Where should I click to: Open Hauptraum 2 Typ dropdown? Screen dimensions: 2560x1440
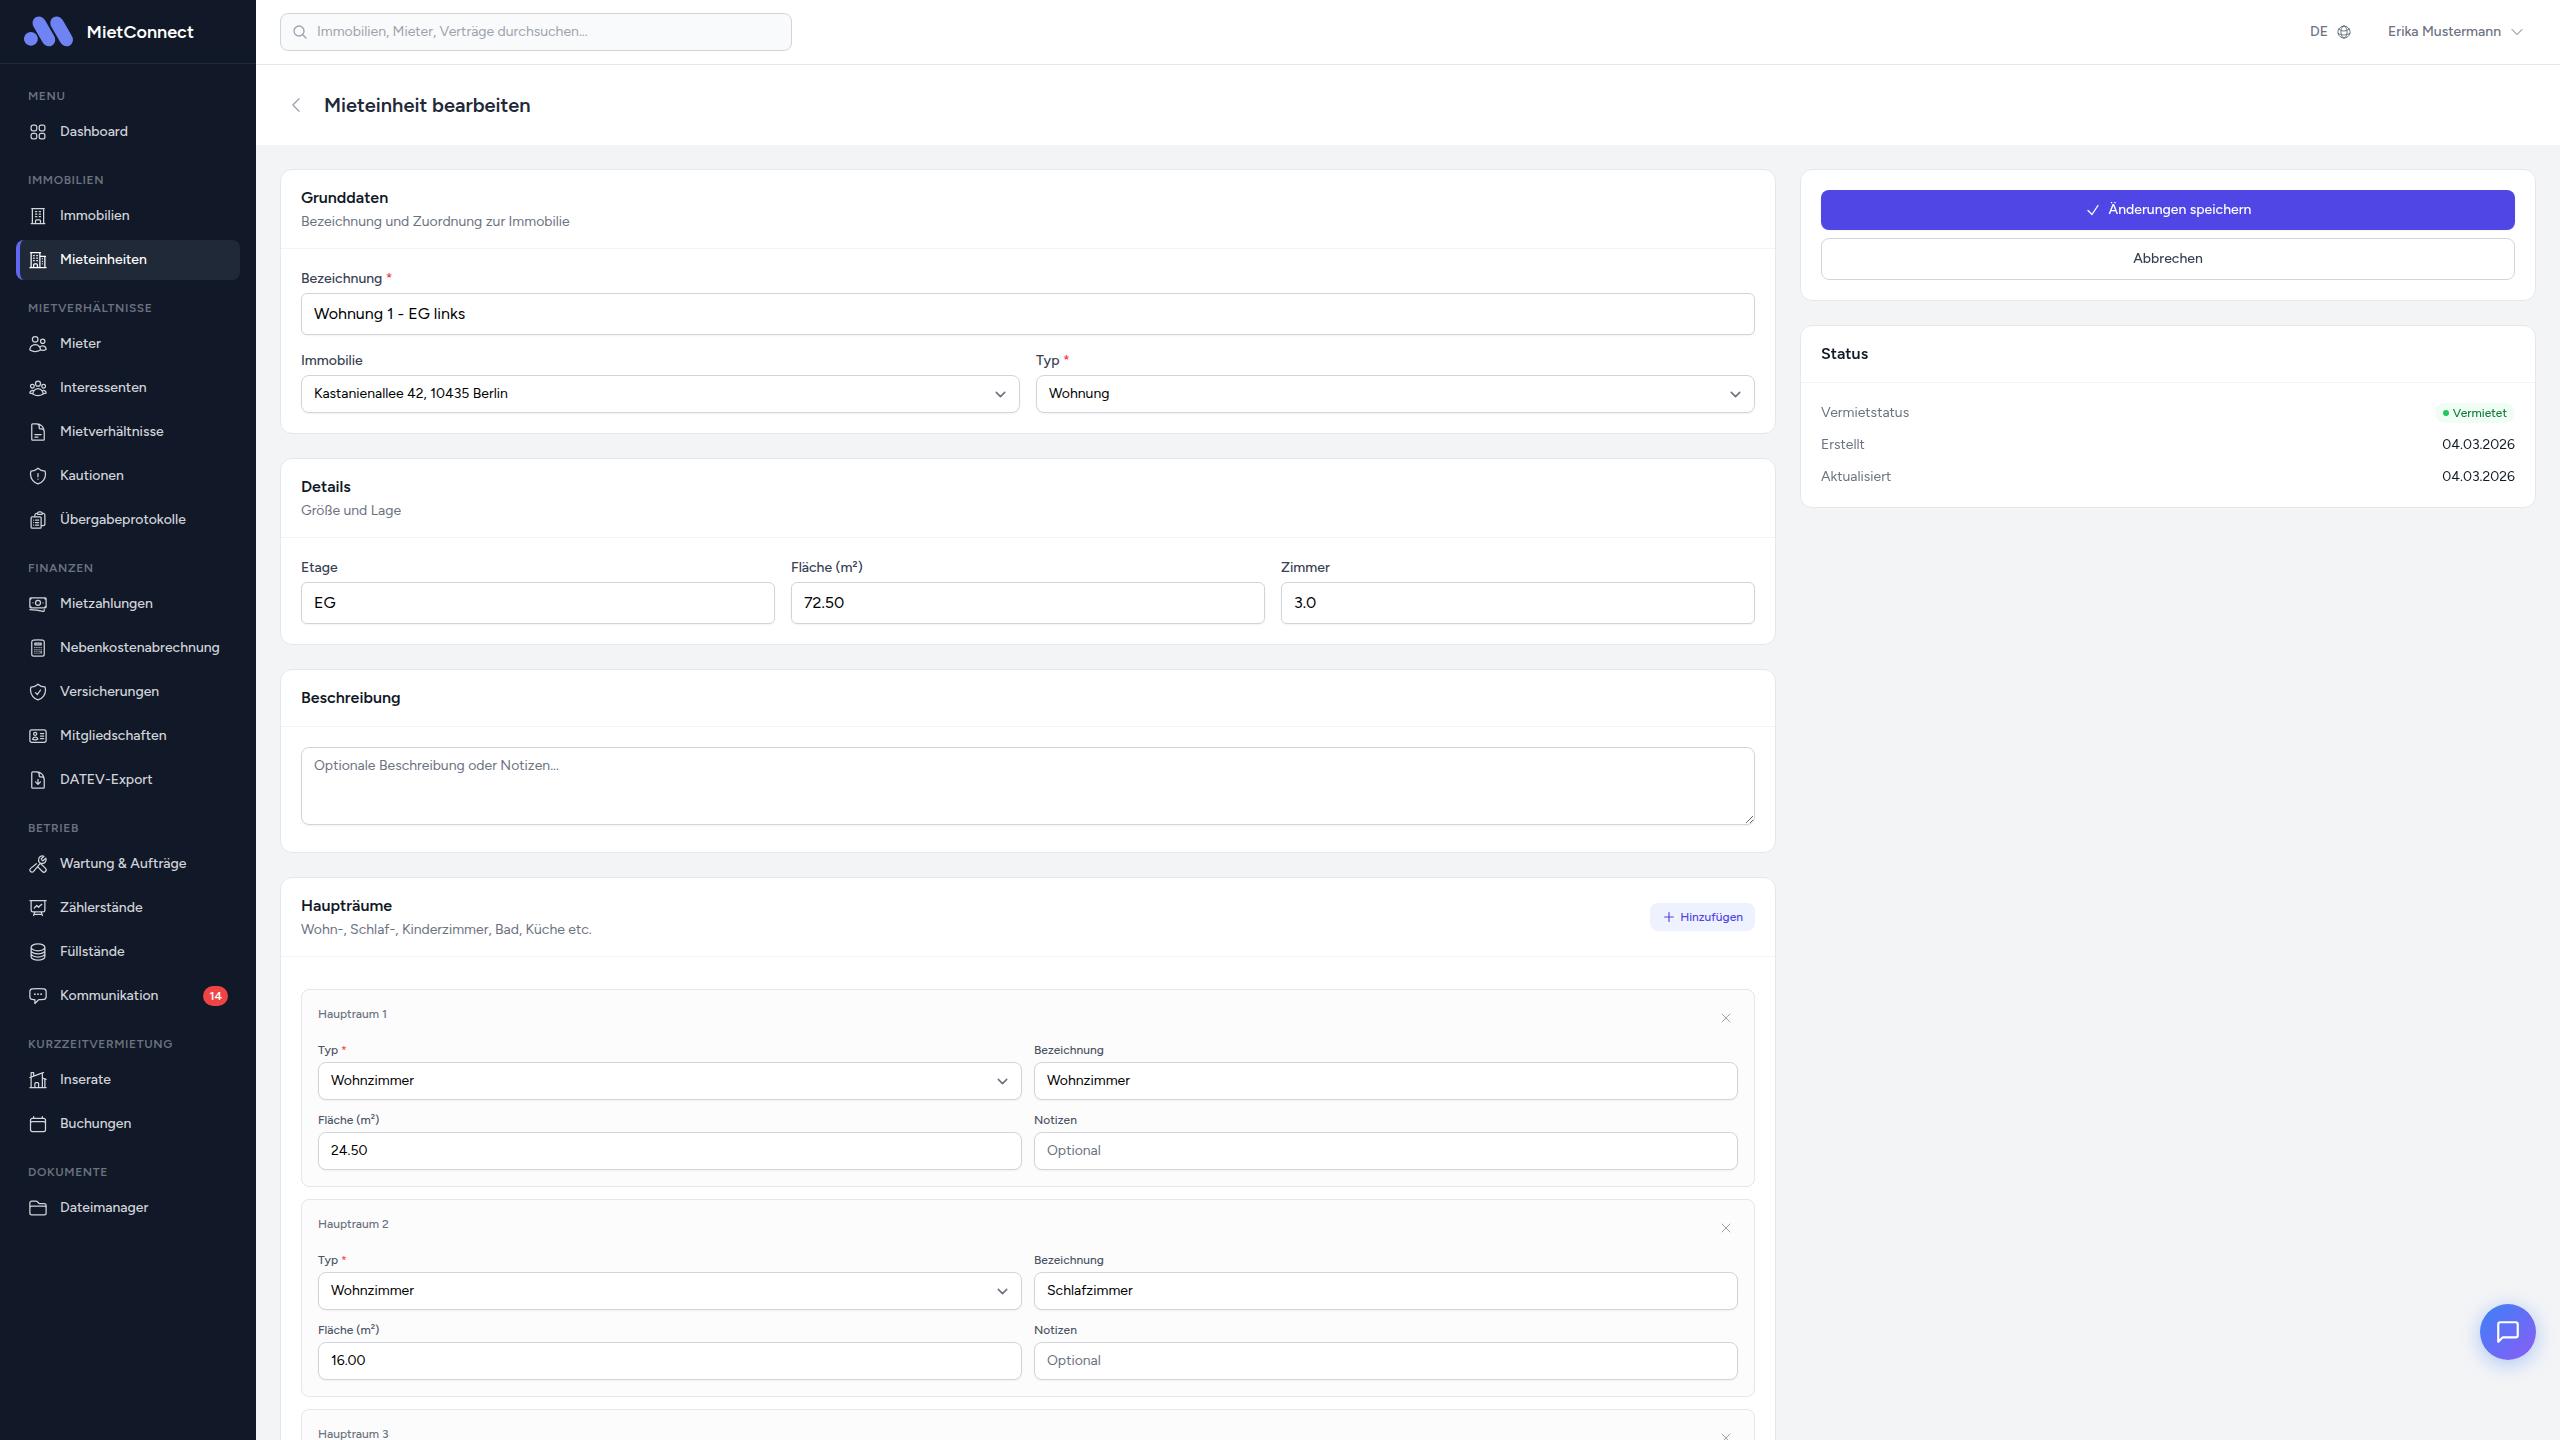point(668,1291)
